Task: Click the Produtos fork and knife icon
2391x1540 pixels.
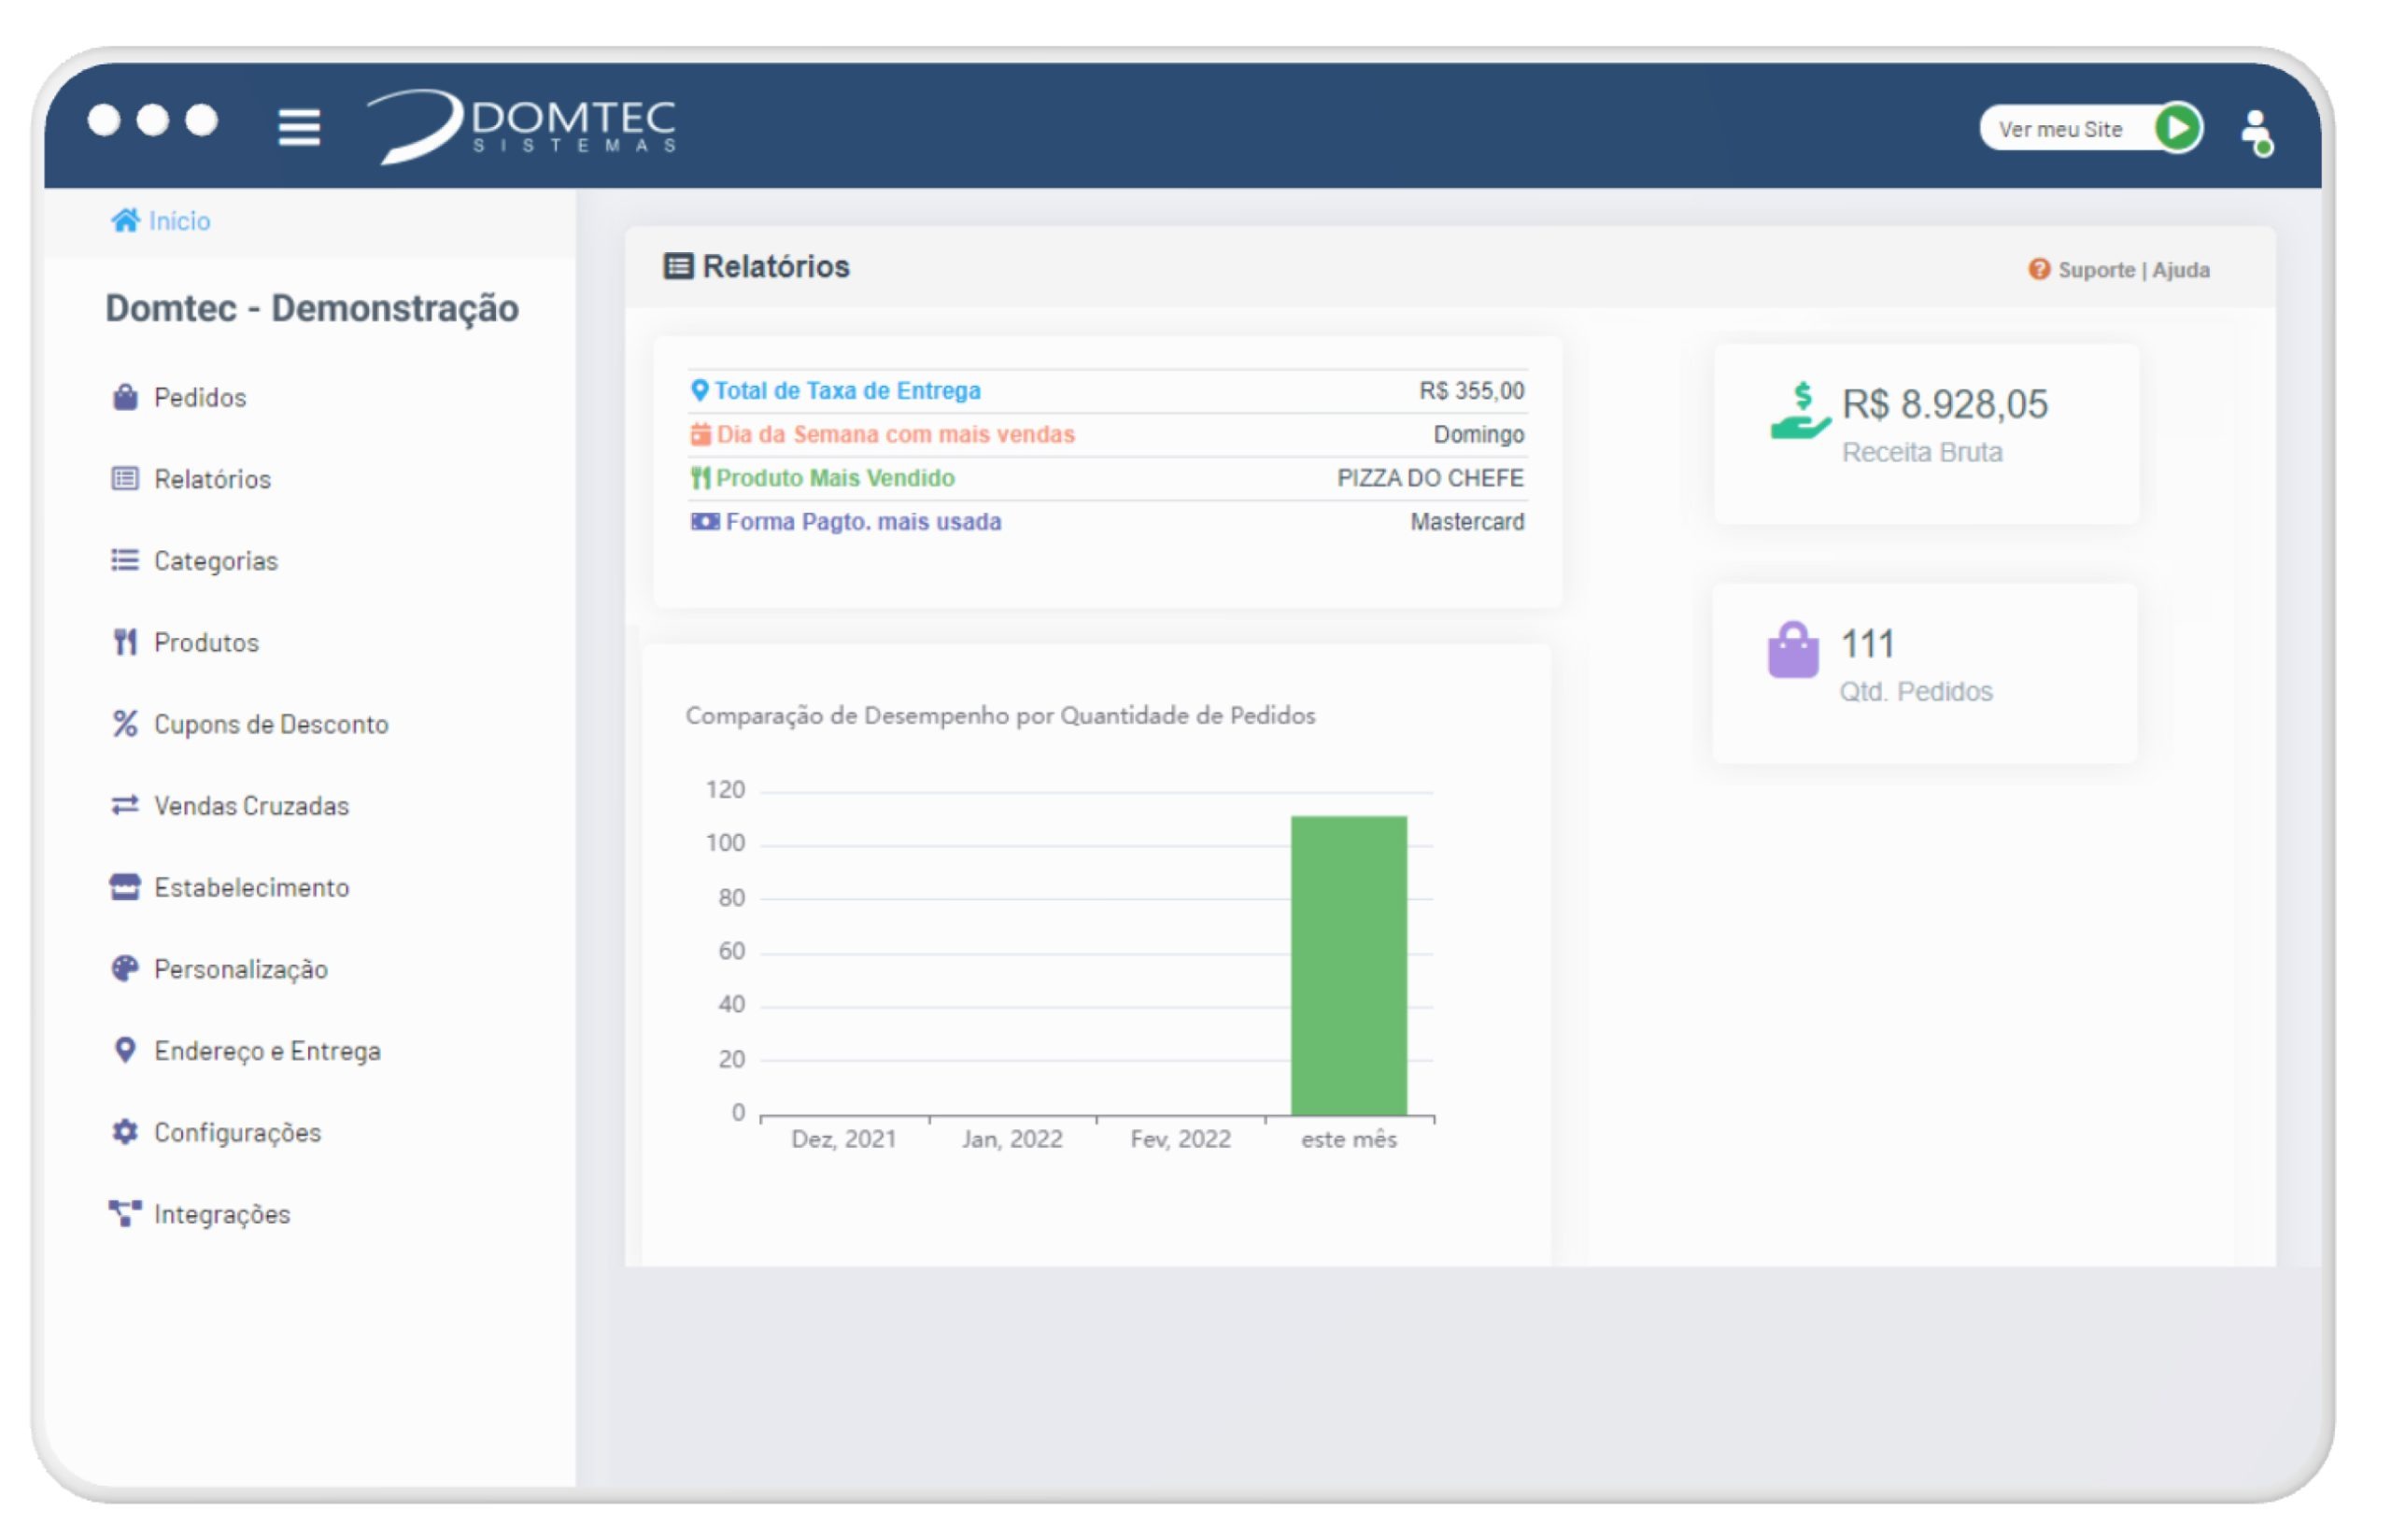Action: (x=125, y=642)
